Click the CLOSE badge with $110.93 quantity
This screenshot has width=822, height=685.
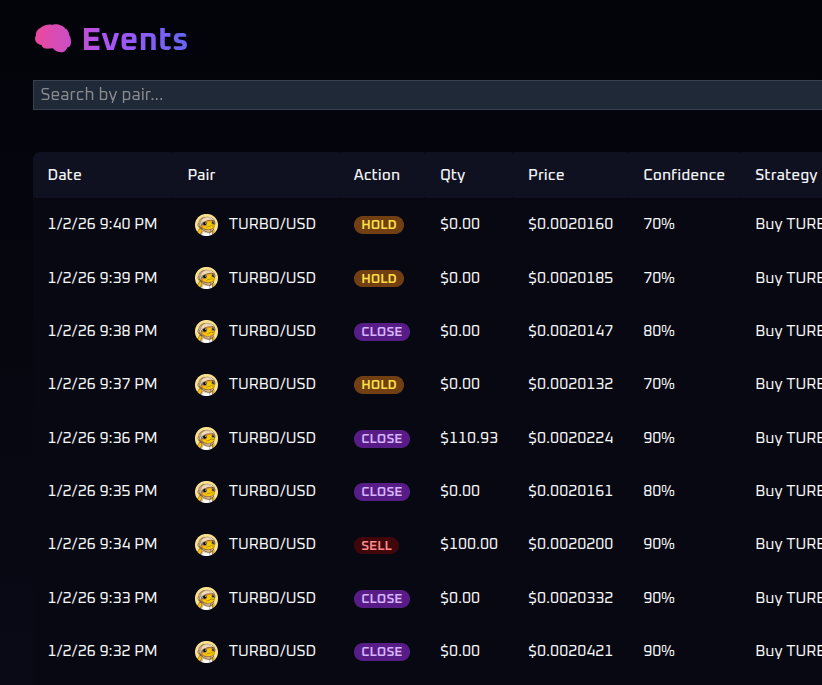pos(381,438)
